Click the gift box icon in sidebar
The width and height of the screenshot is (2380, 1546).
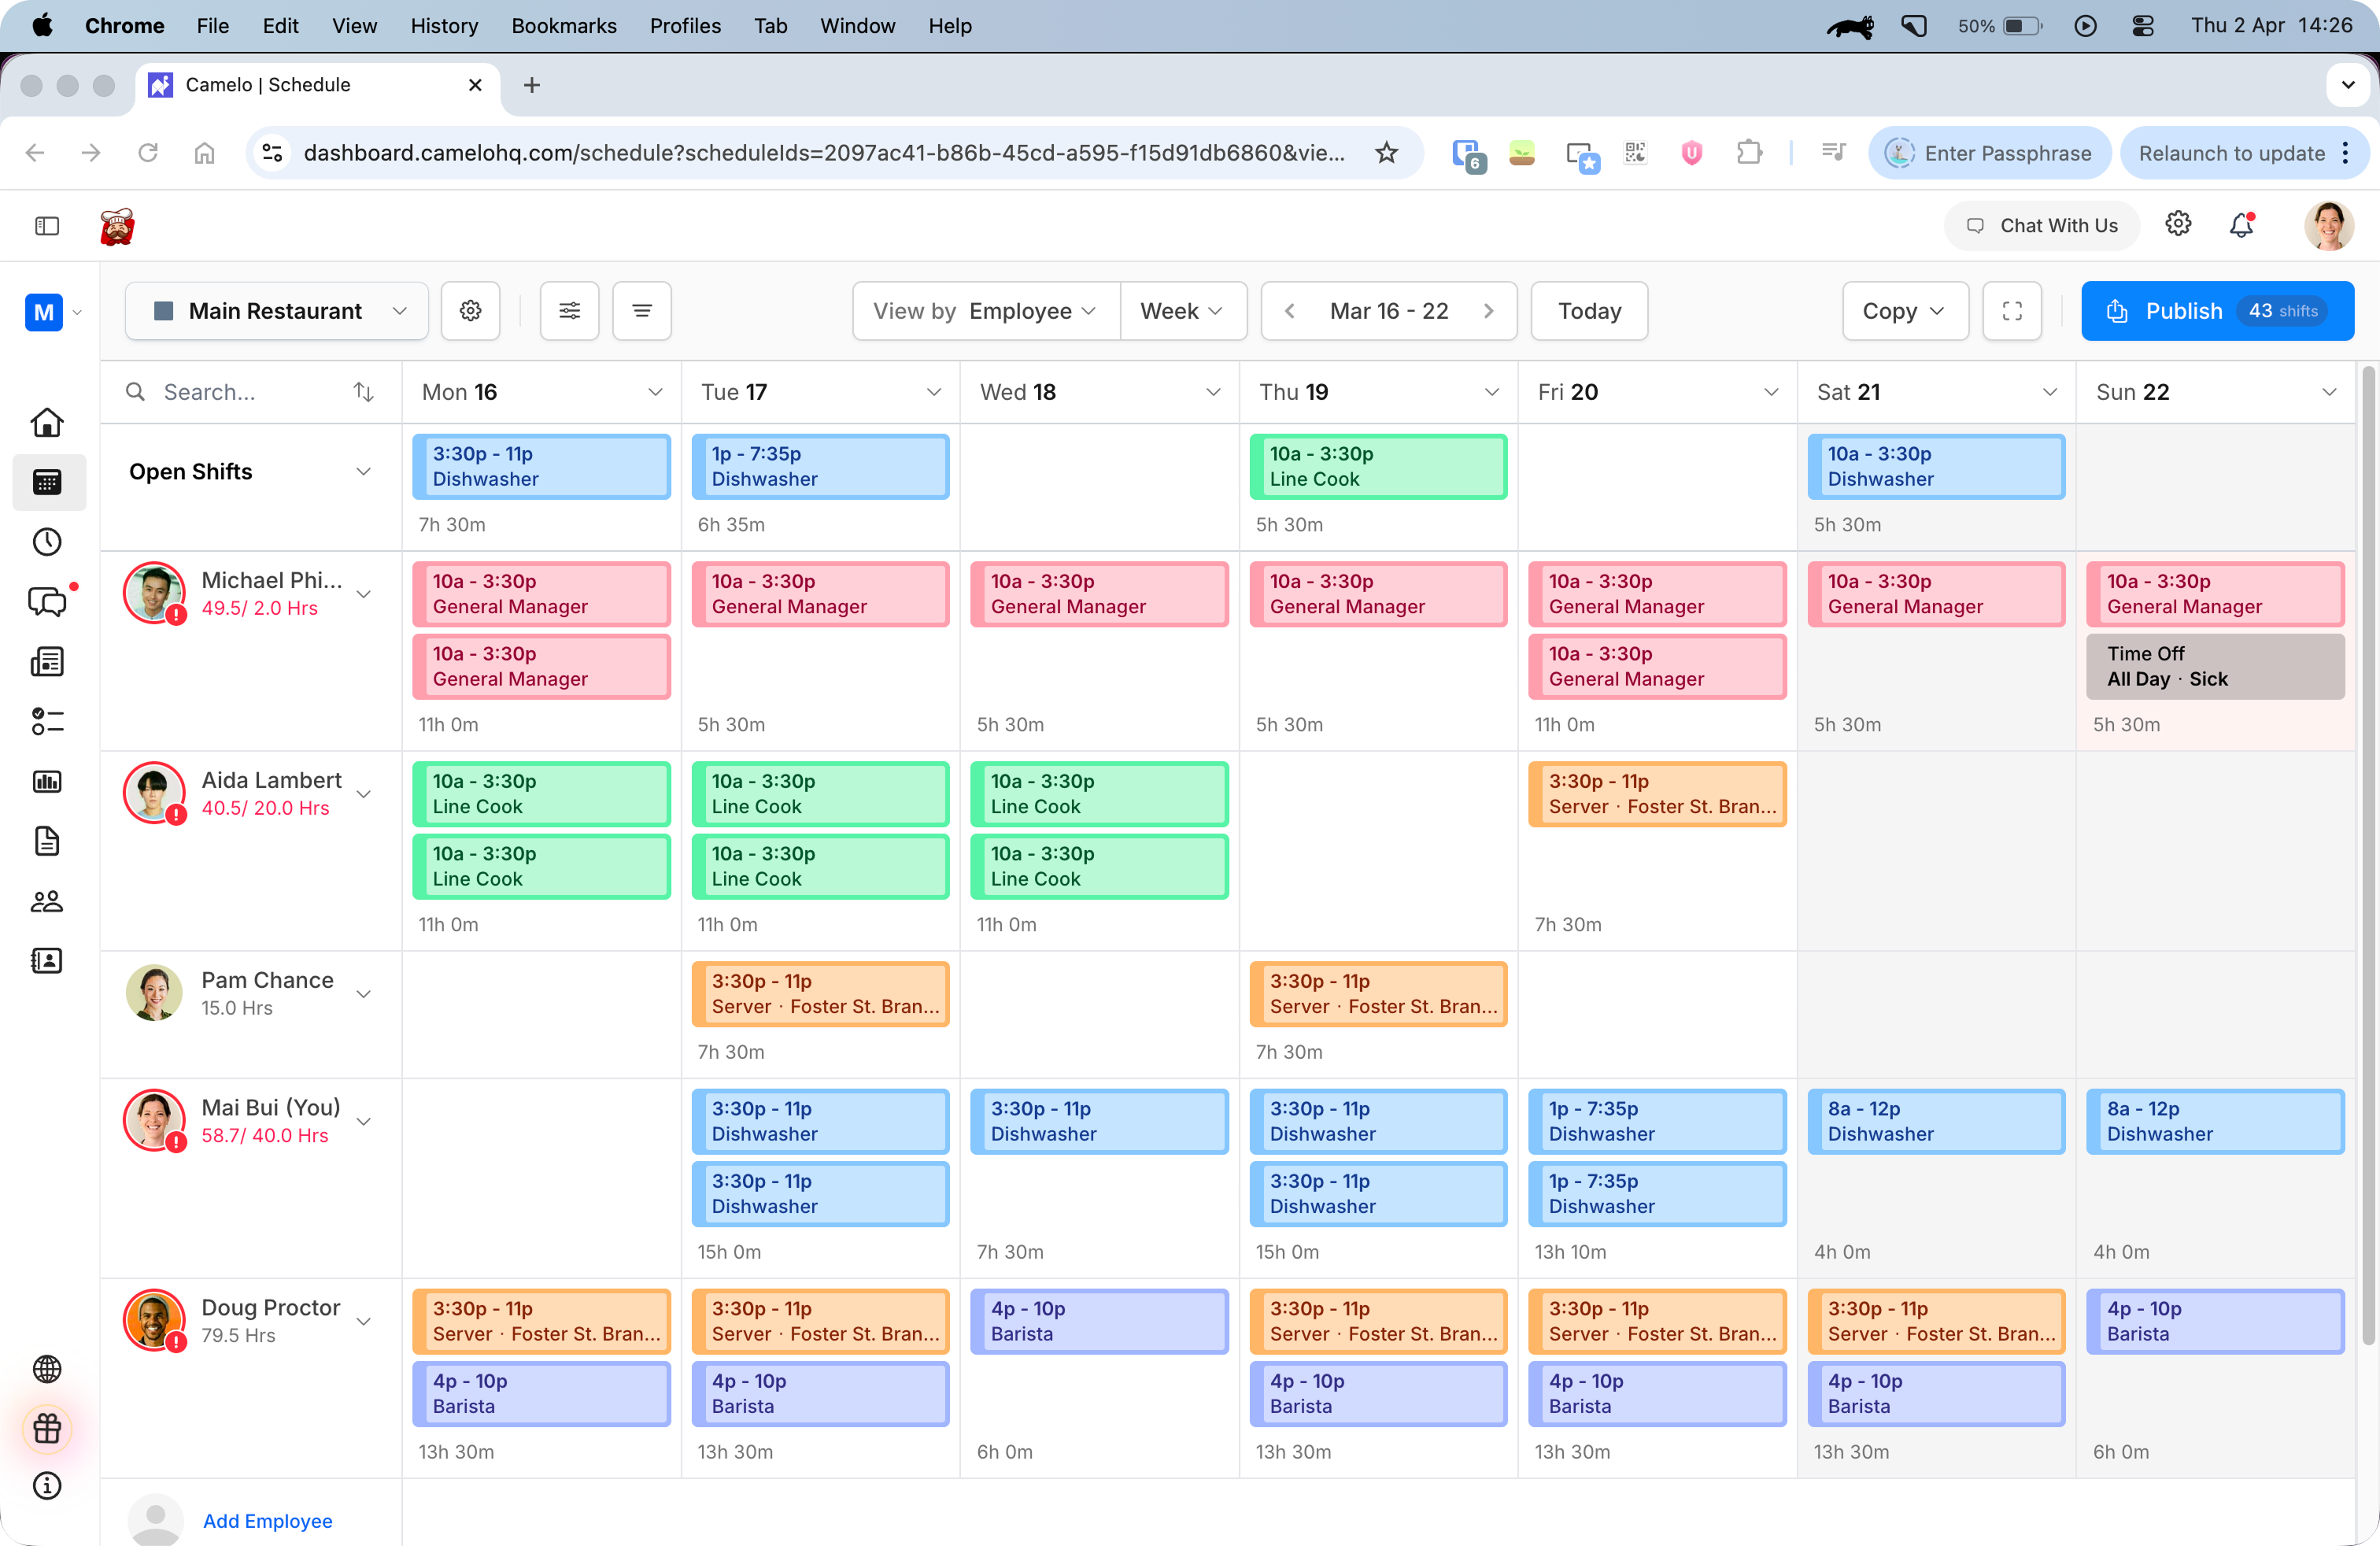pyautogui.click(x=47, y=1427)
